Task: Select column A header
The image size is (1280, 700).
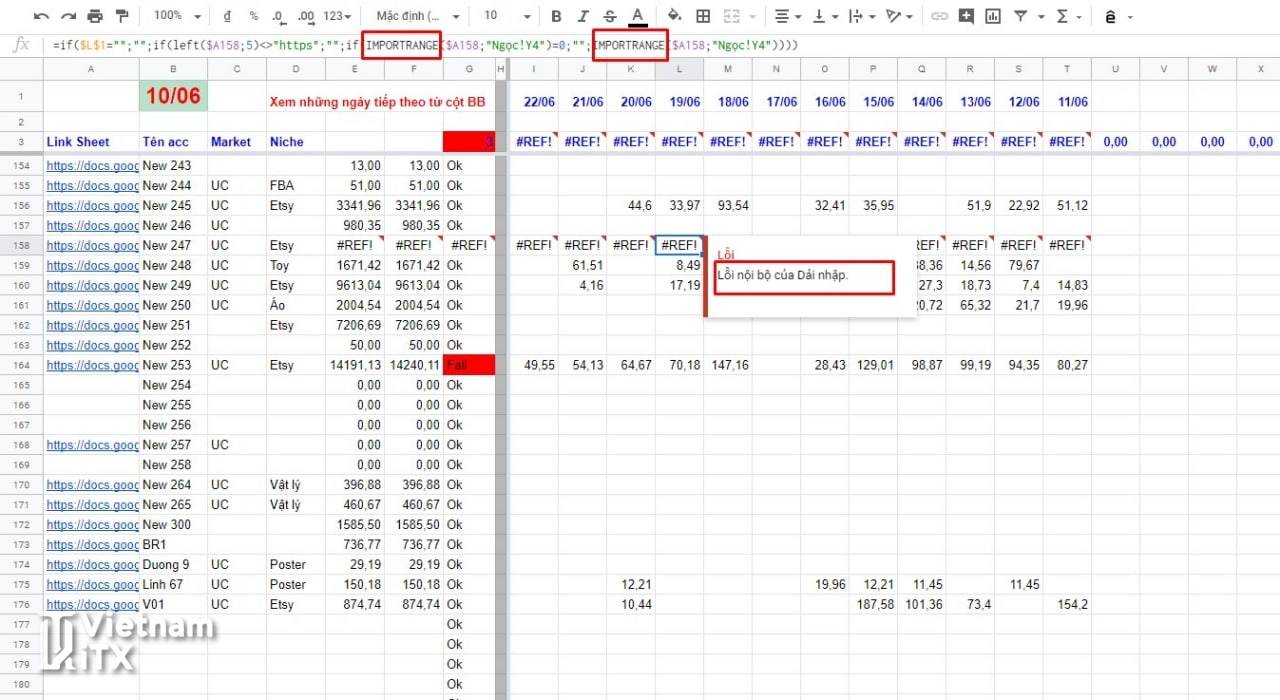Action: 91,68
